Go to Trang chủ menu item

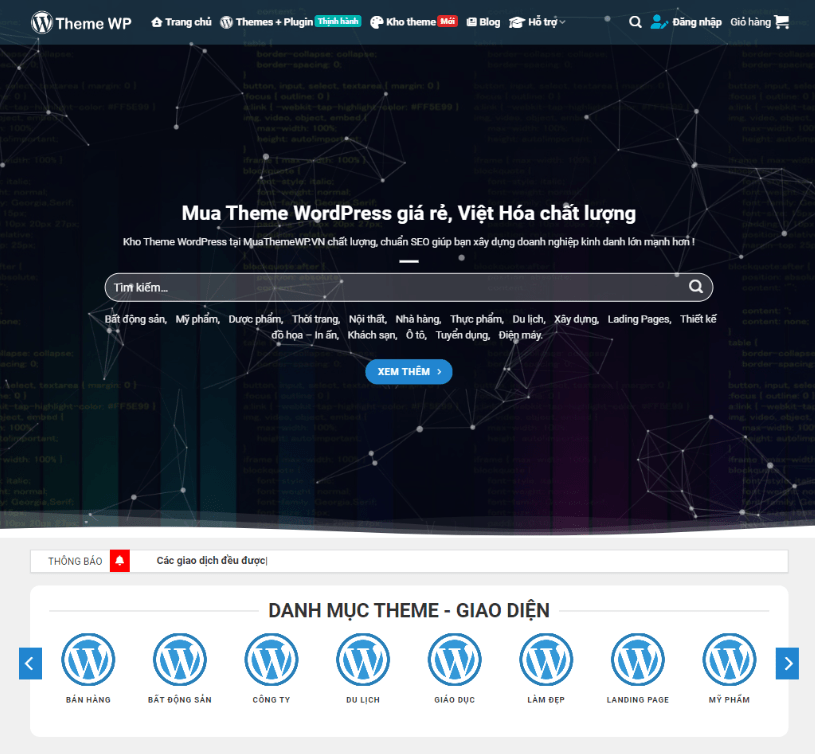tap(181, 22)
